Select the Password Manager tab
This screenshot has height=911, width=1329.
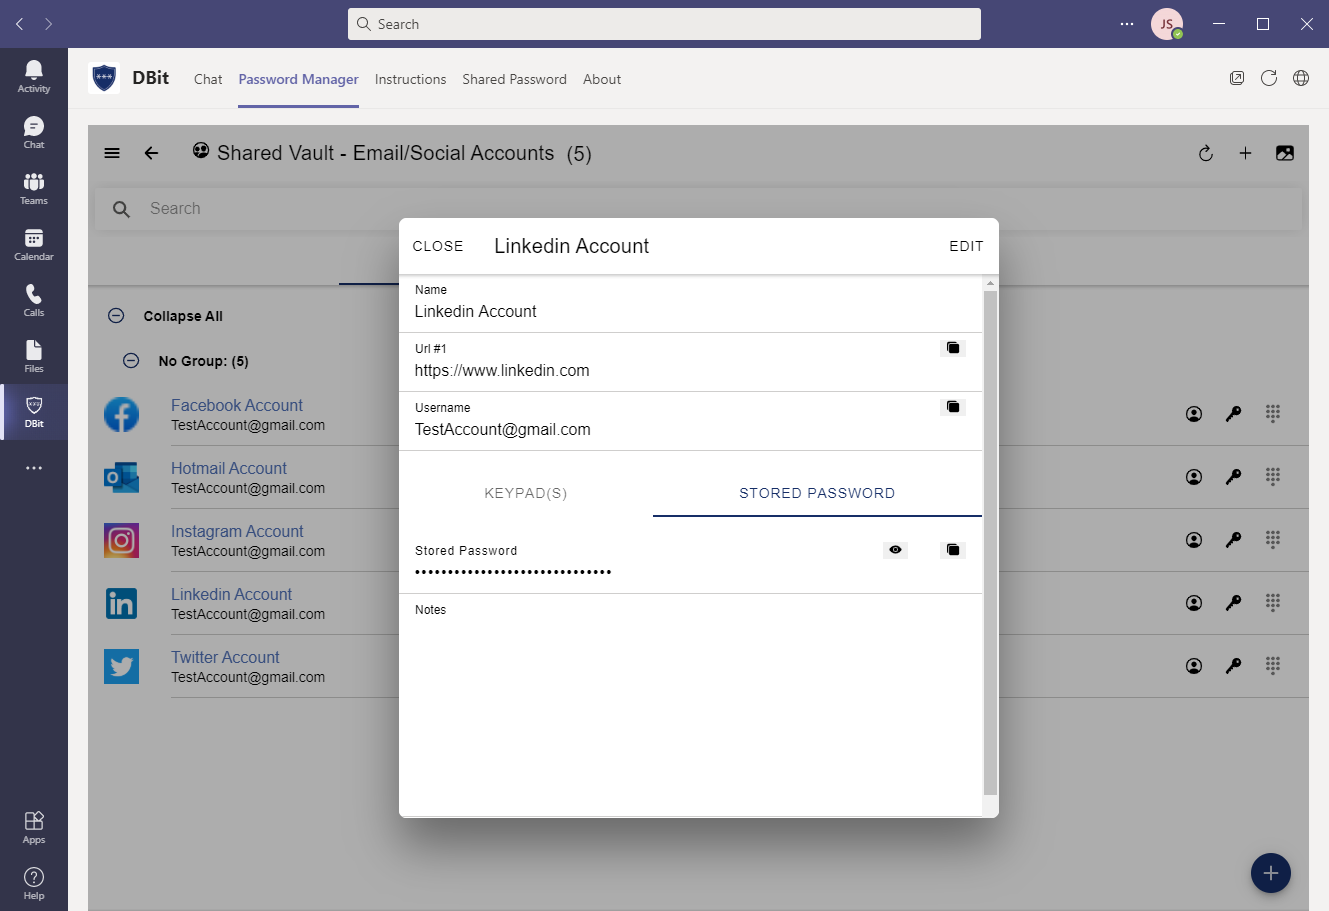tap(298, 79)
